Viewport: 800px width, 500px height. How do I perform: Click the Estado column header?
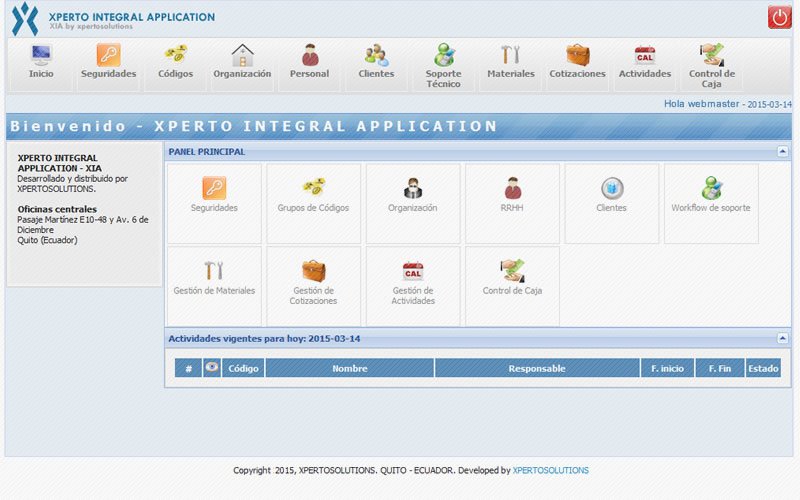(x=763, y=368)
